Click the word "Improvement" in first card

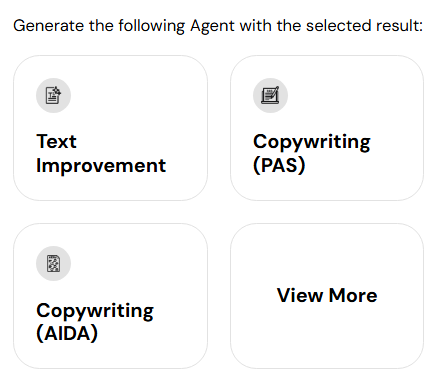(x=101, y=165)
